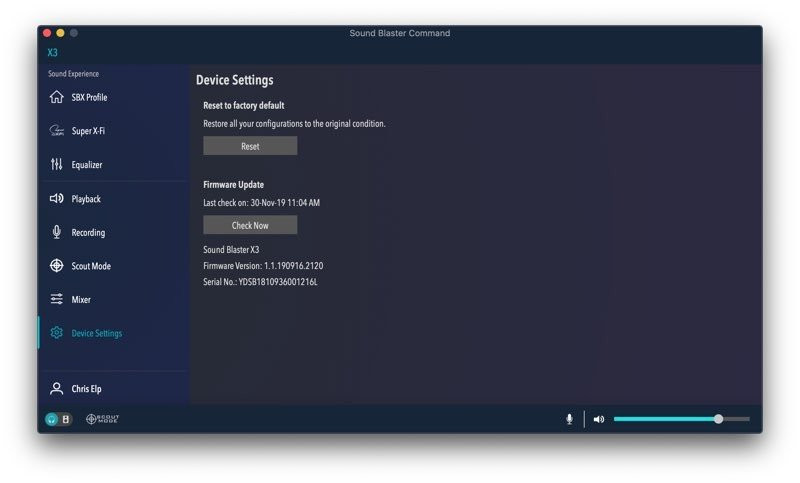
Task: Mute the microphone in the bottom bar
Action: [x=569, y=419]
